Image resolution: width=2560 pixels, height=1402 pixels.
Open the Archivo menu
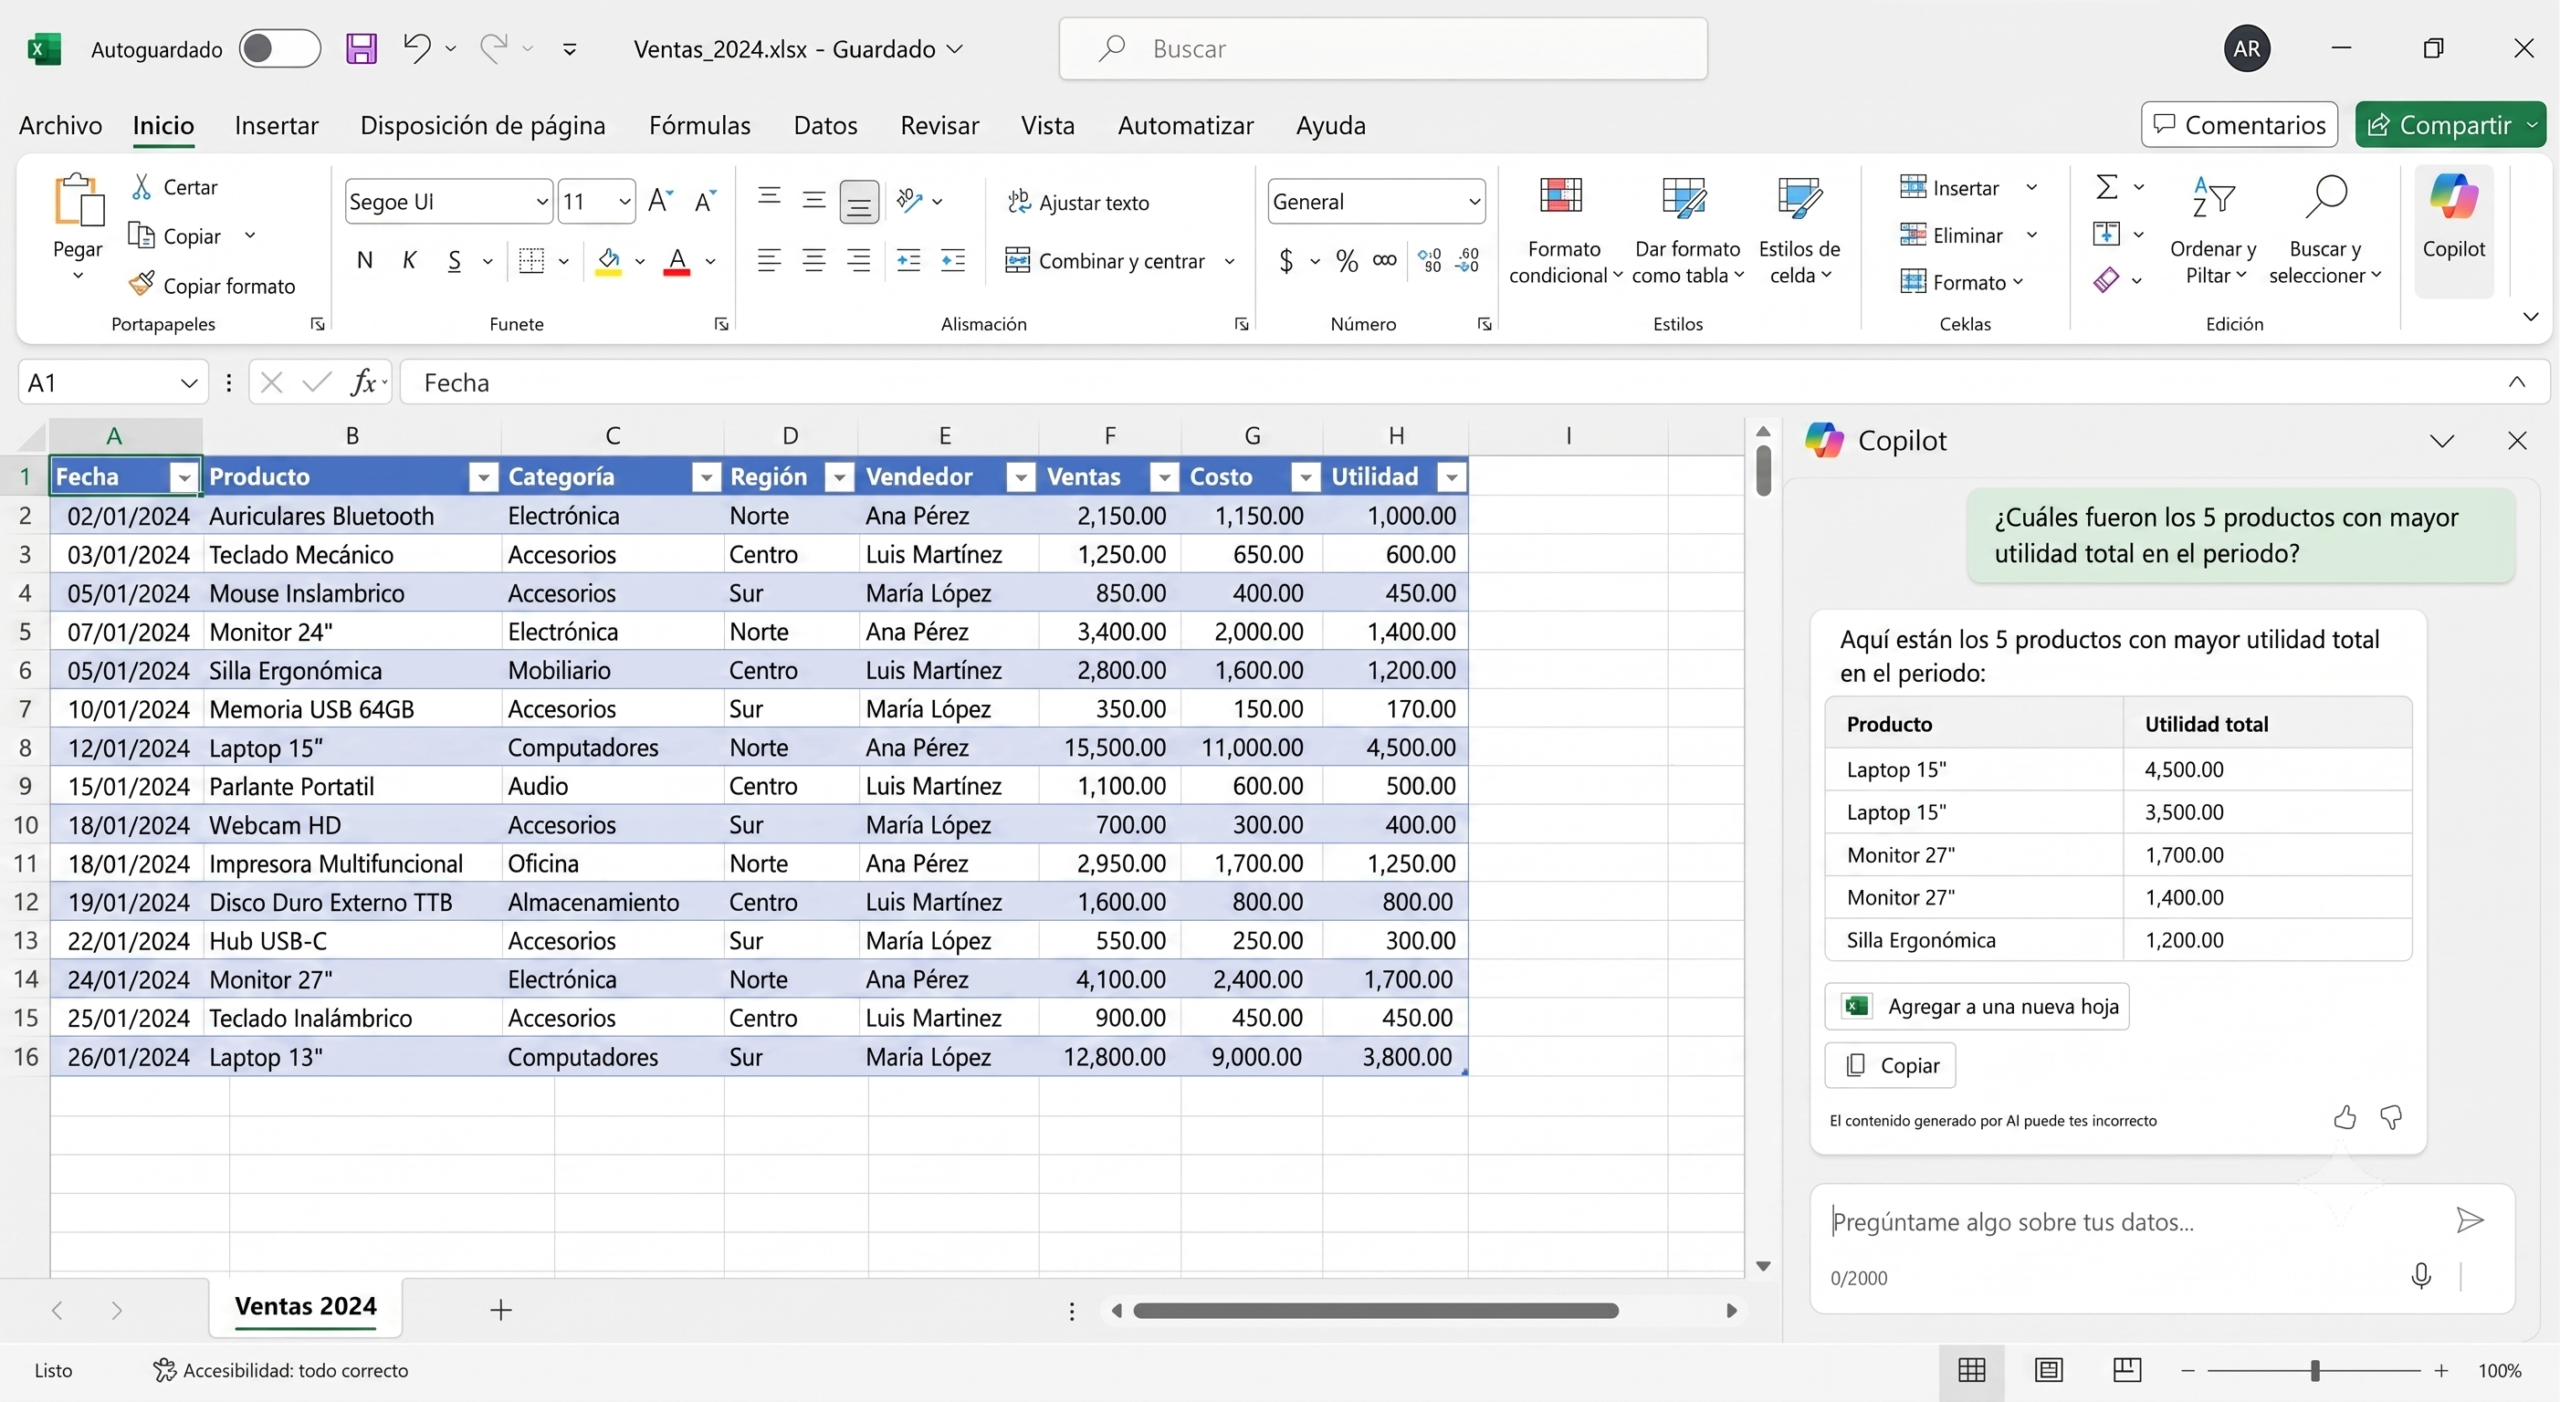tap(60, 125)
